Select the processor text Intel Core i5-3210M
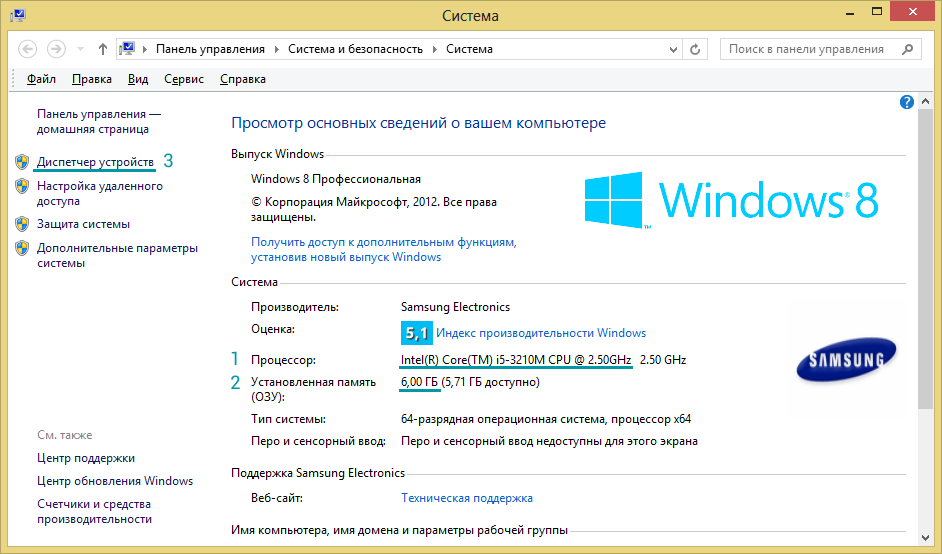This screenshot has height=554, width=942. coord(516,360)
